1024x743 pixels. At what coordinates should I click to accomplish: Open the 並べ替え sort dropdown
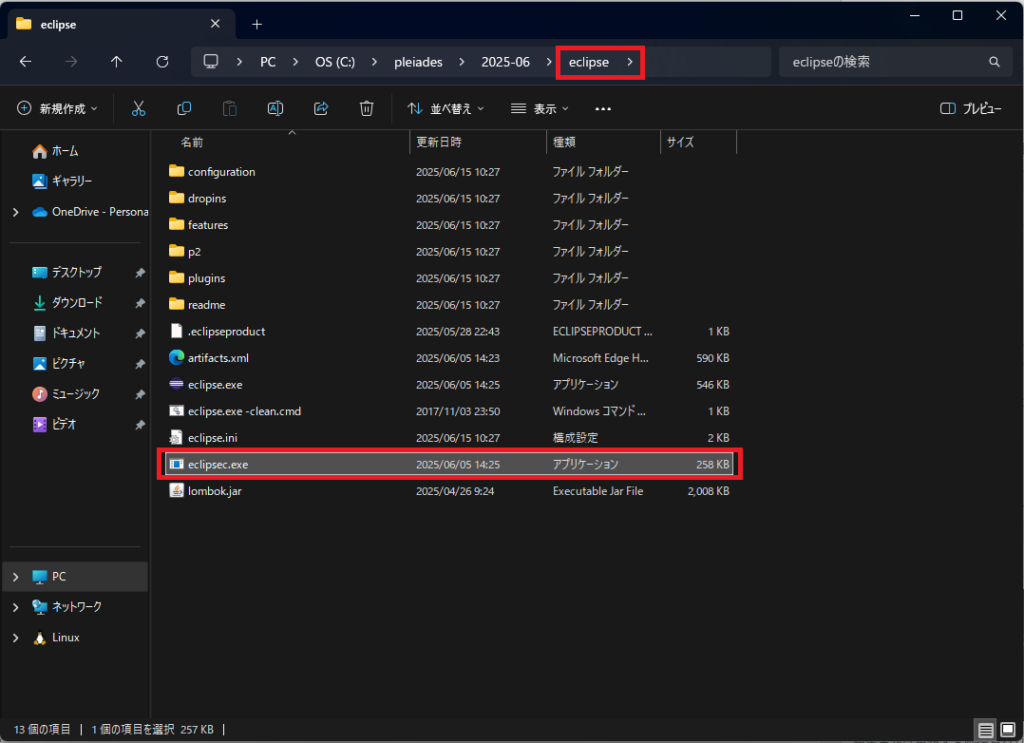(445, 108)
